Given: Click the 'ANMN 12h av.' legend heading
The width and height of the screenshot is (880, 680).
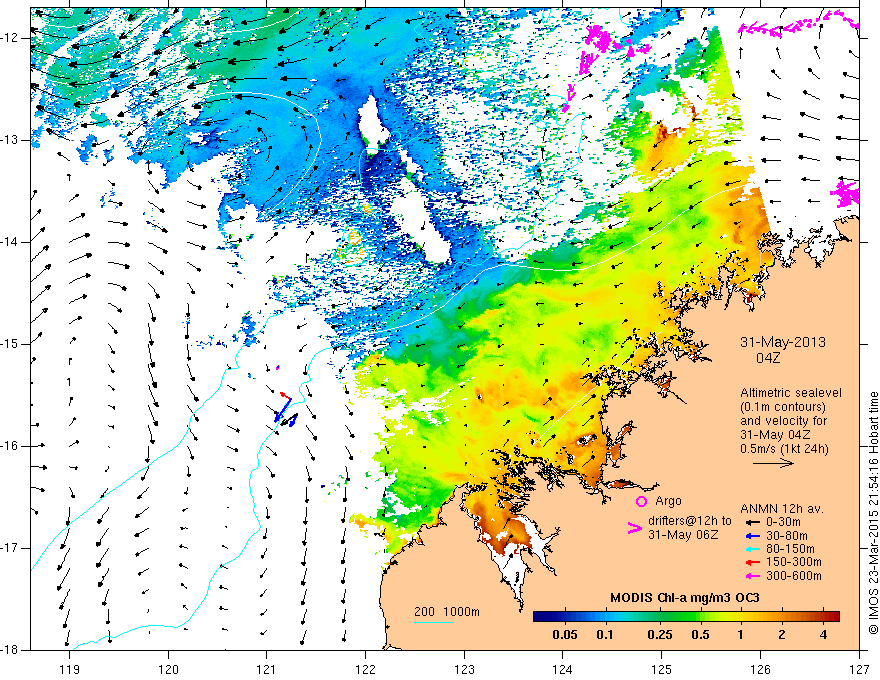Looking at the screenshot, I should click(782, 509).
